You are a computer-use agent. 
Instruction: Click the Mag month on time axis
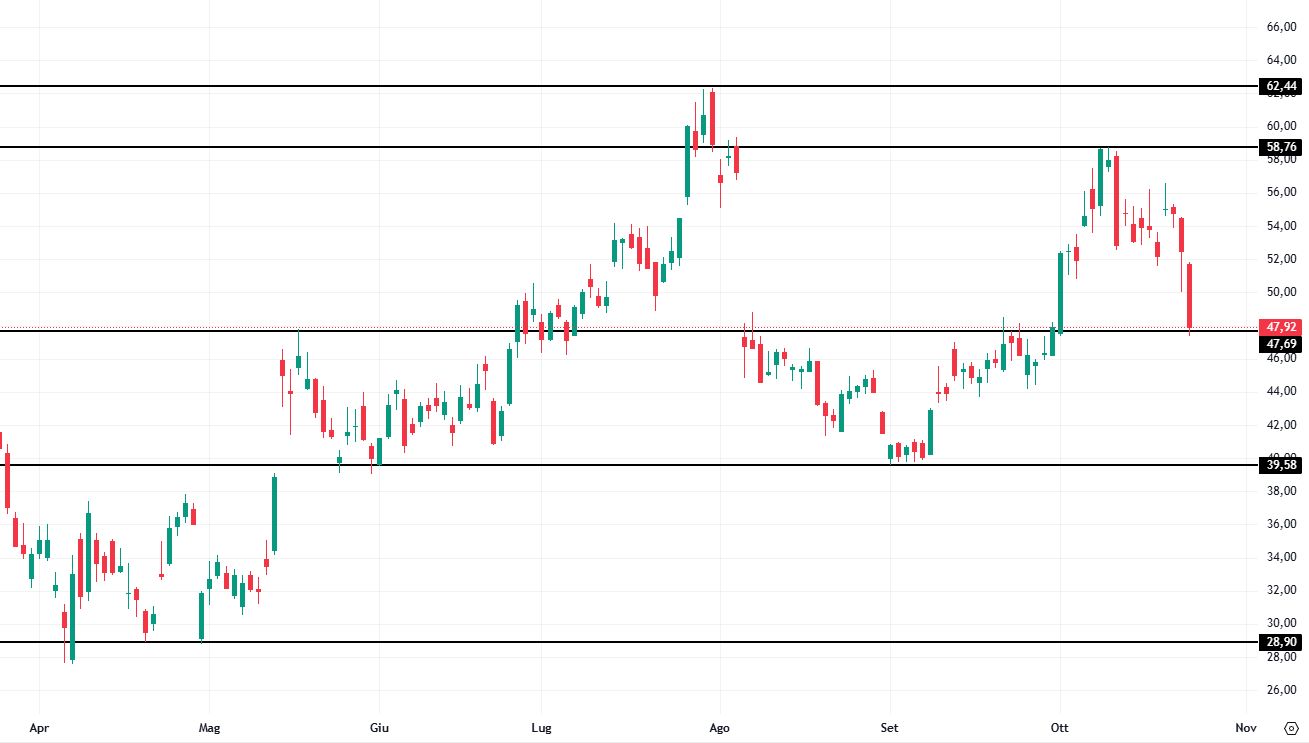(x=208, y=728)
